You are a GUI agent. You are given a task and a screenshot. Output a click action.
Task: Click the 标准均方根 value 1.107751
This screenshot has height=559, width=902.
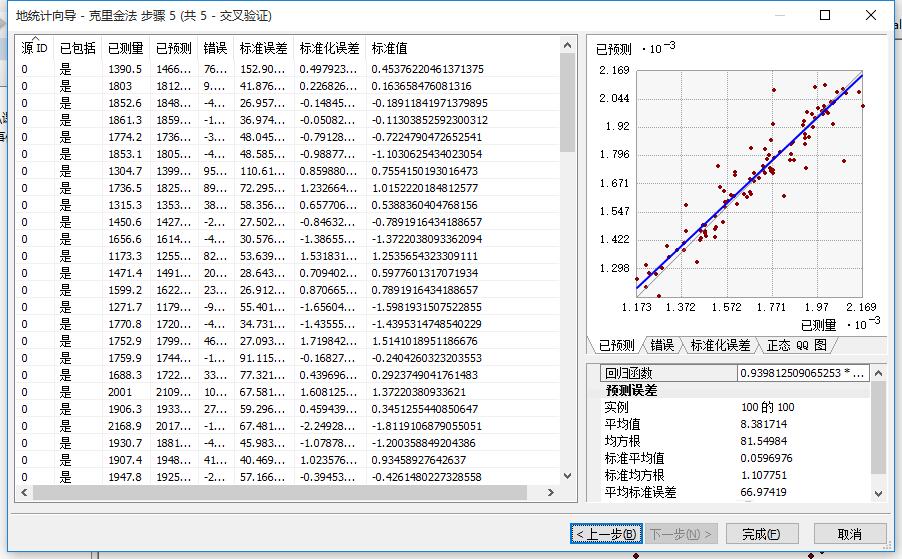coord(763,475)
